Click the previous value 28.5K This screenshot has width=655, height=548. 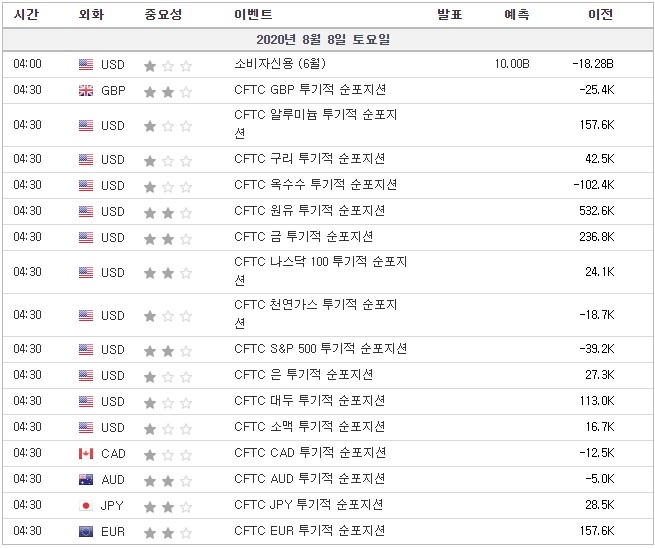click(x=600, y=505)
